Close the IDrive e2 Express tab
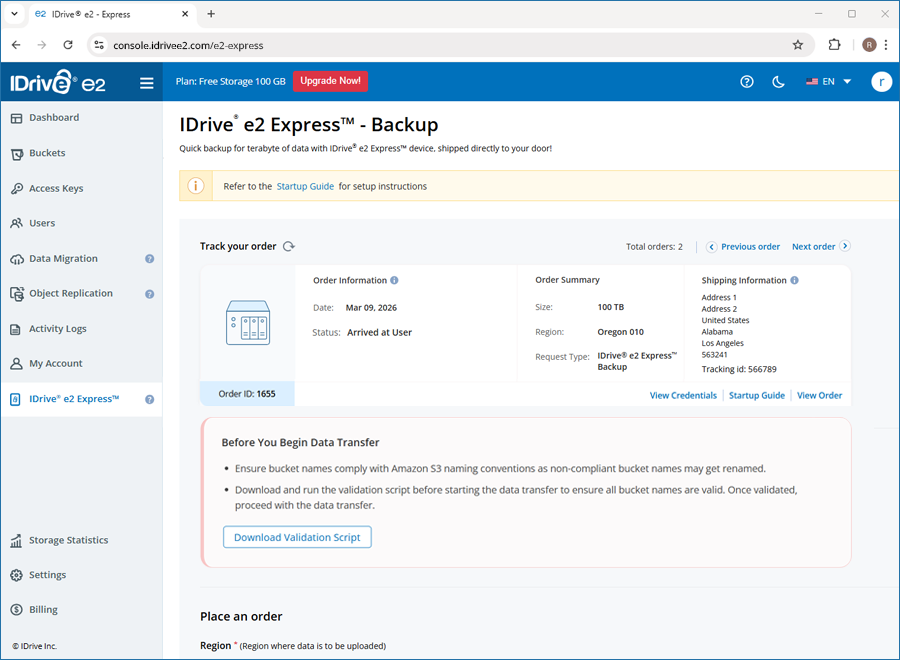Screen dimensions: 900x660 [x=185, y=14]
